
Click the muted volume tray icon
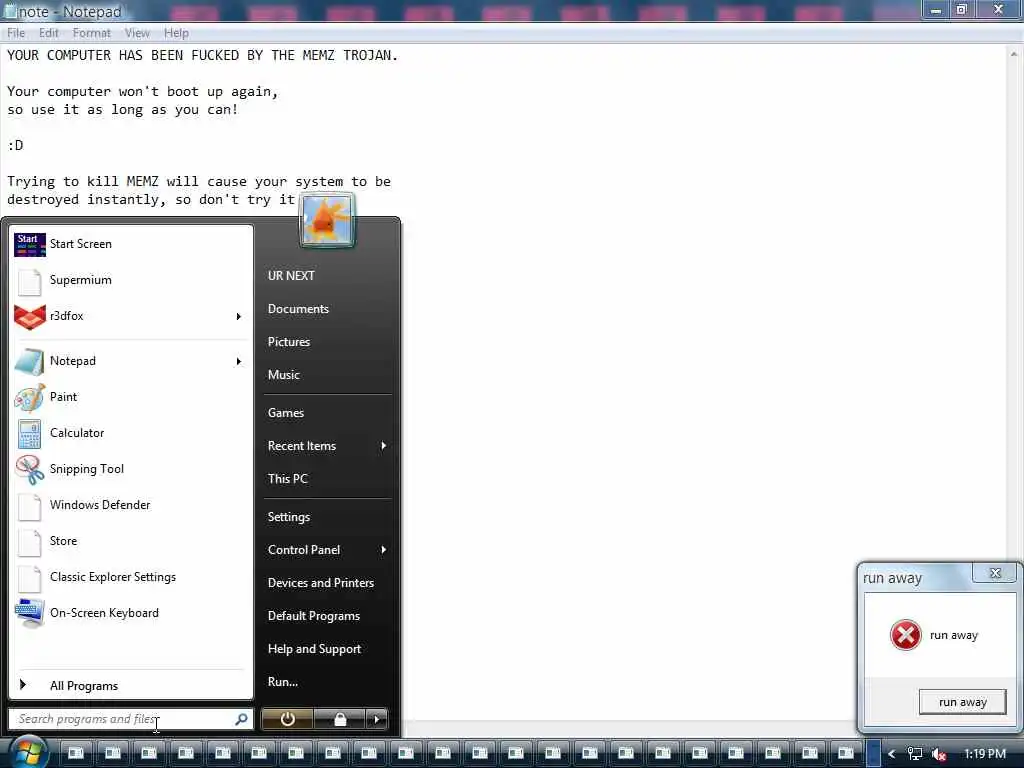[938, 754]
